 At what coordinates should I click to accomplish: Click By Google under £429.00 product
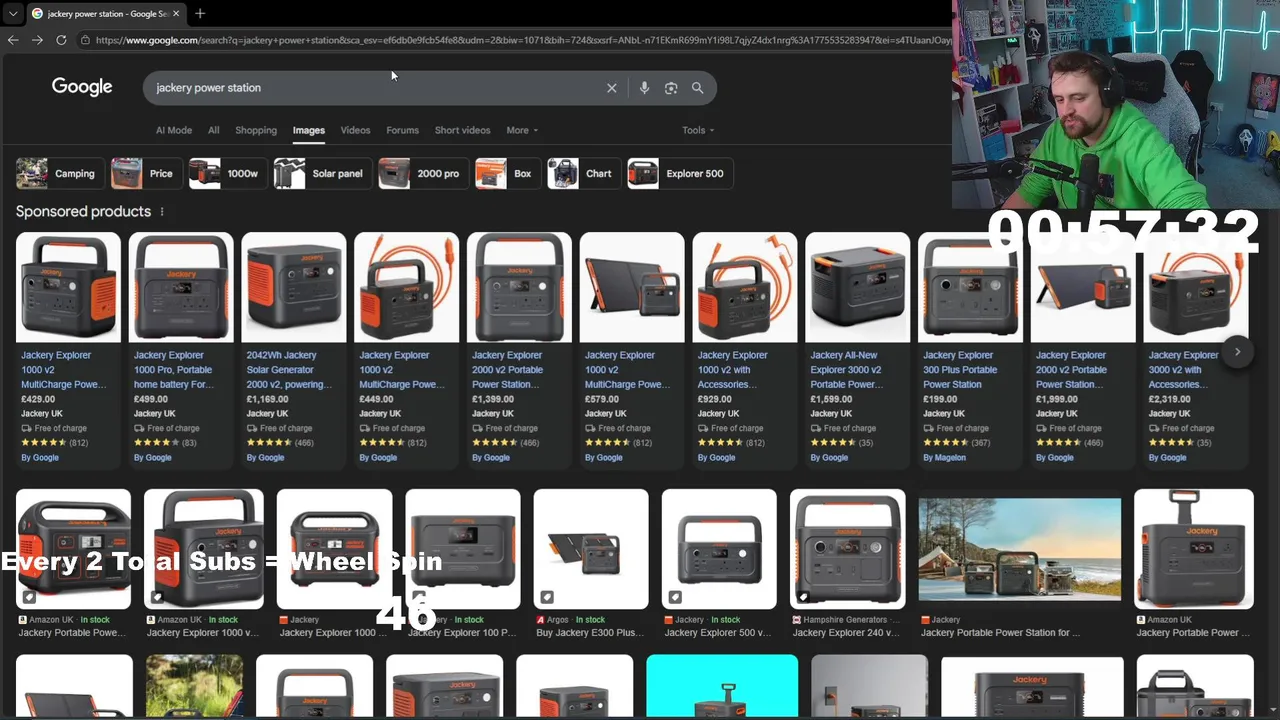(x=40, y=458)
